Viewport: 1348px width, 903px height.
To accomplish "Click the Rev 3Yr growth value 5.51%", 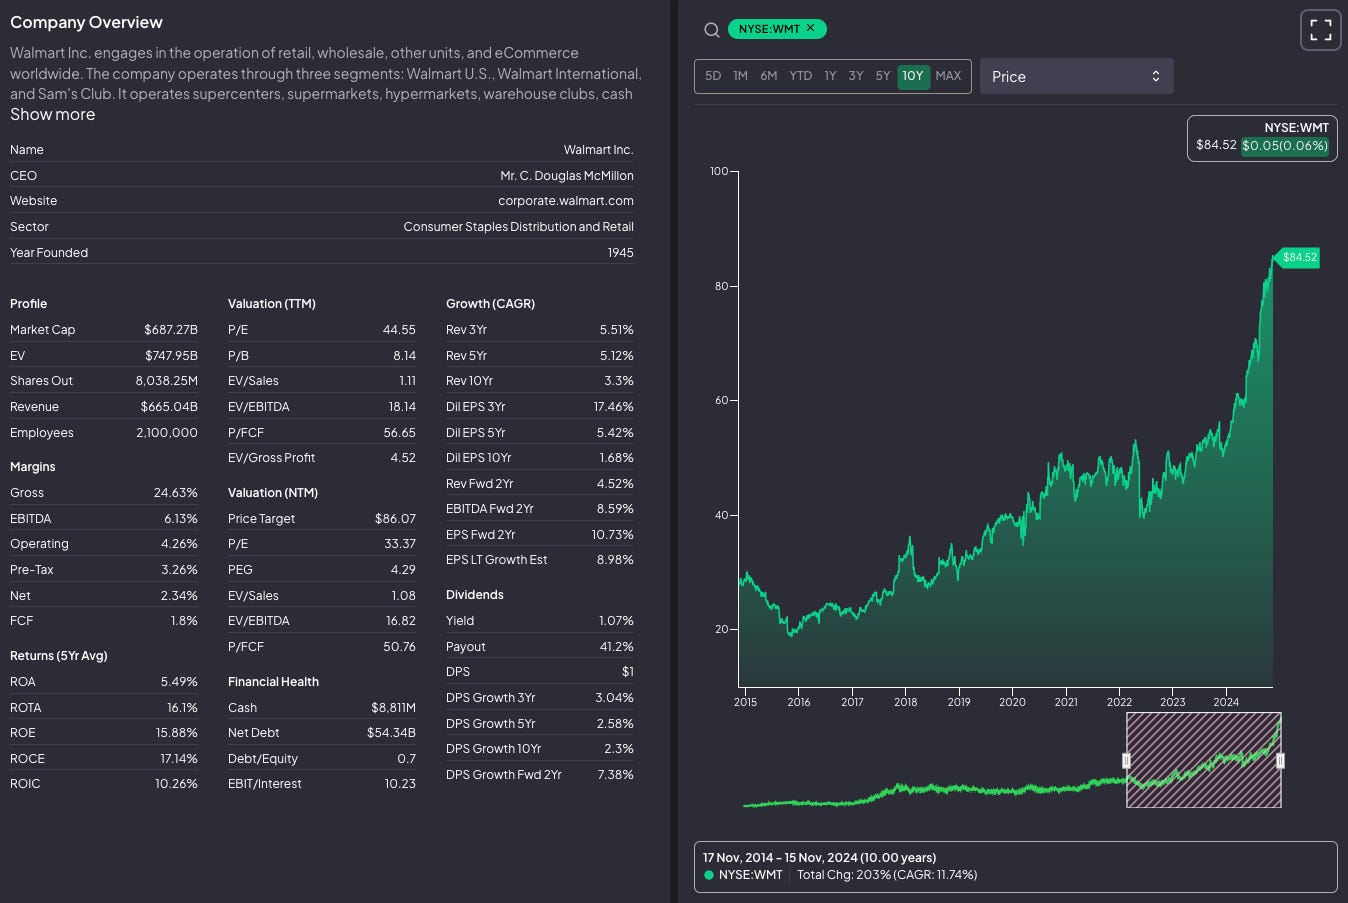I will point(616,330).
